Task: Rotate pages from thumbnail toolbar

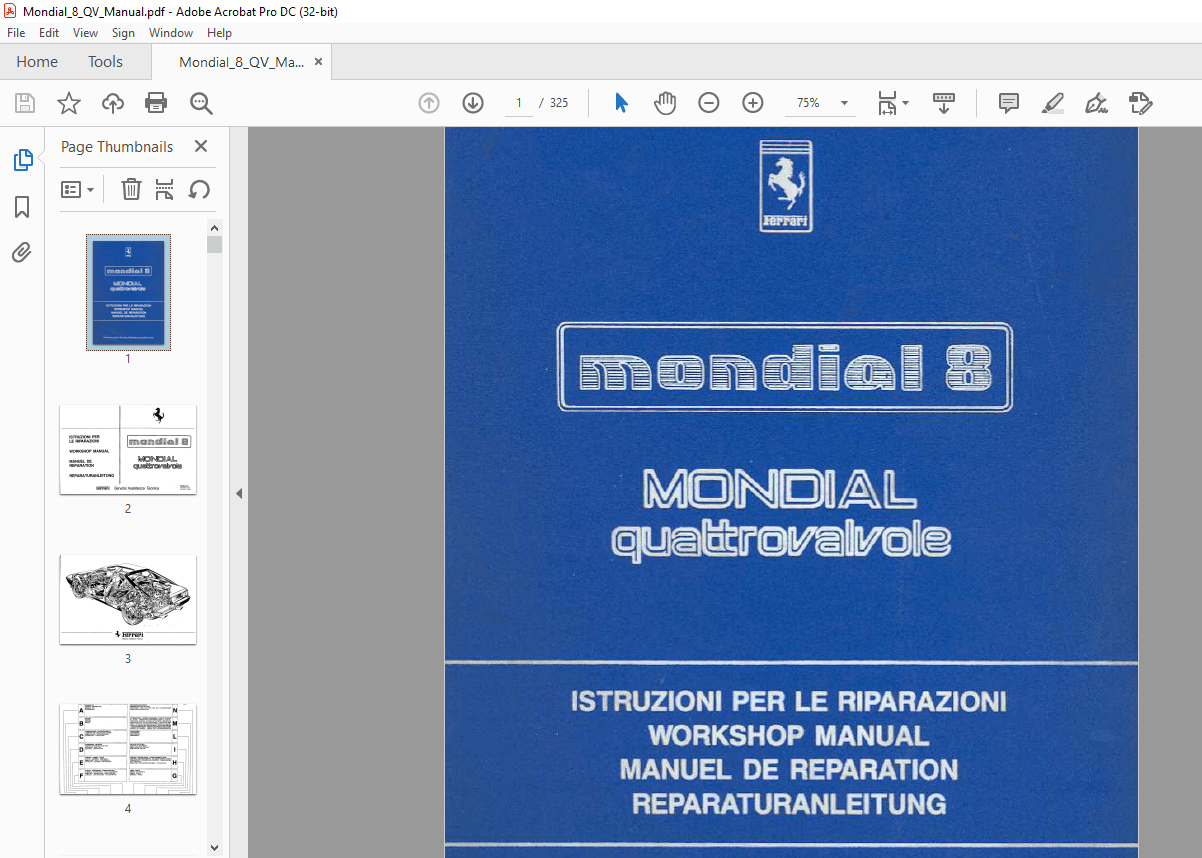Action: pos(199,189)
